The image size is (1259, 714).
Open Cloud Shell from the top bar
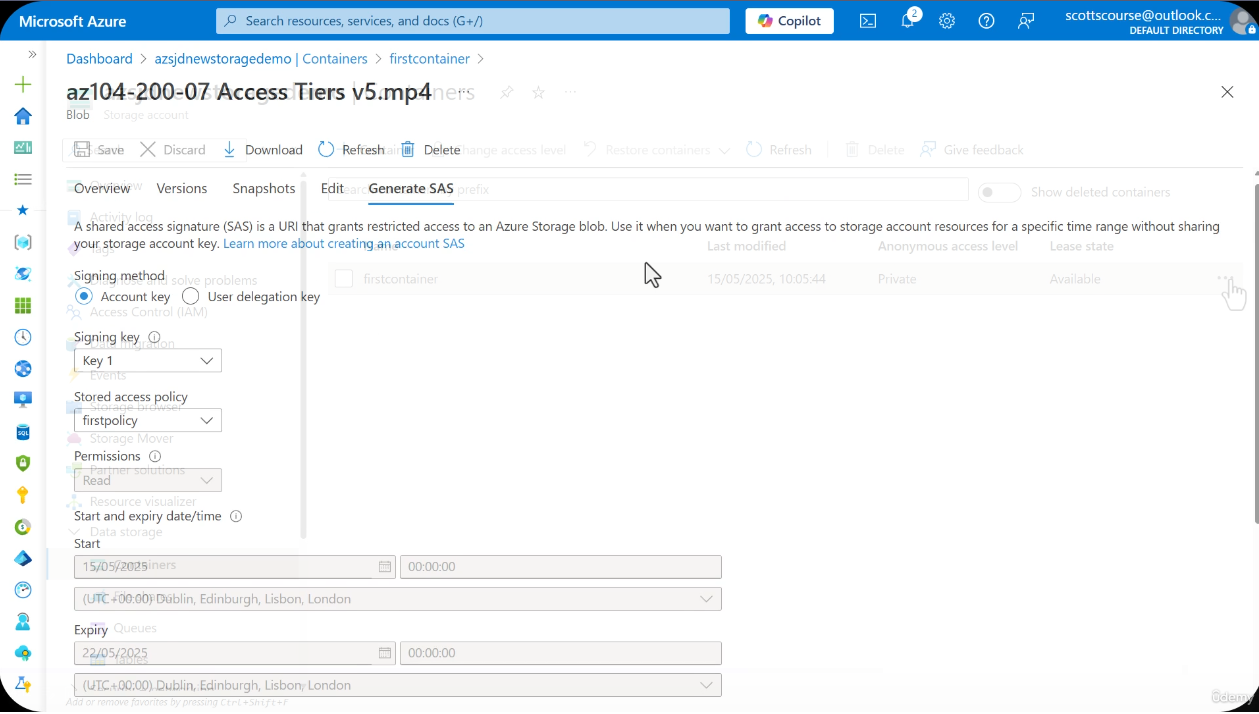[868, 21]
